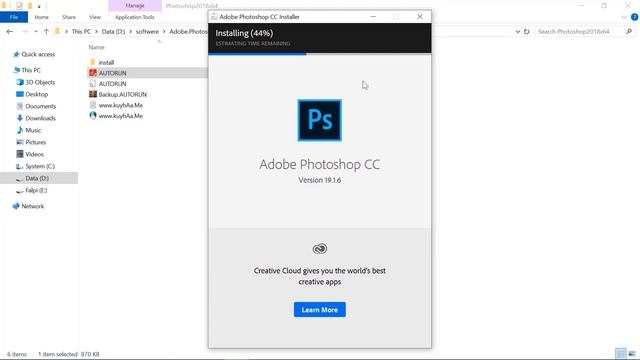640x360 pixels.
Task: Click the Photoshop Ps logo in the installer
Action: coord(320,120)
